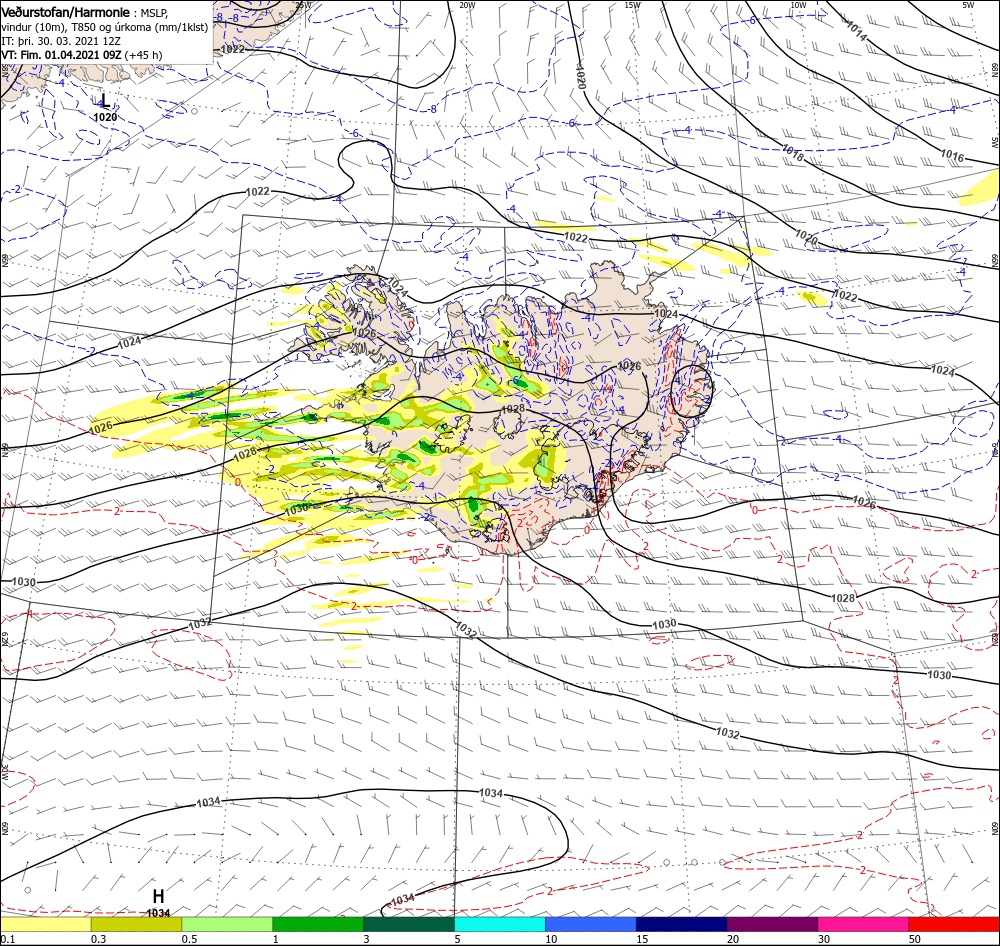Click the 'L' low pressure marker
Viewport: 1000px width, 946px height.
[x=105, y=101]
